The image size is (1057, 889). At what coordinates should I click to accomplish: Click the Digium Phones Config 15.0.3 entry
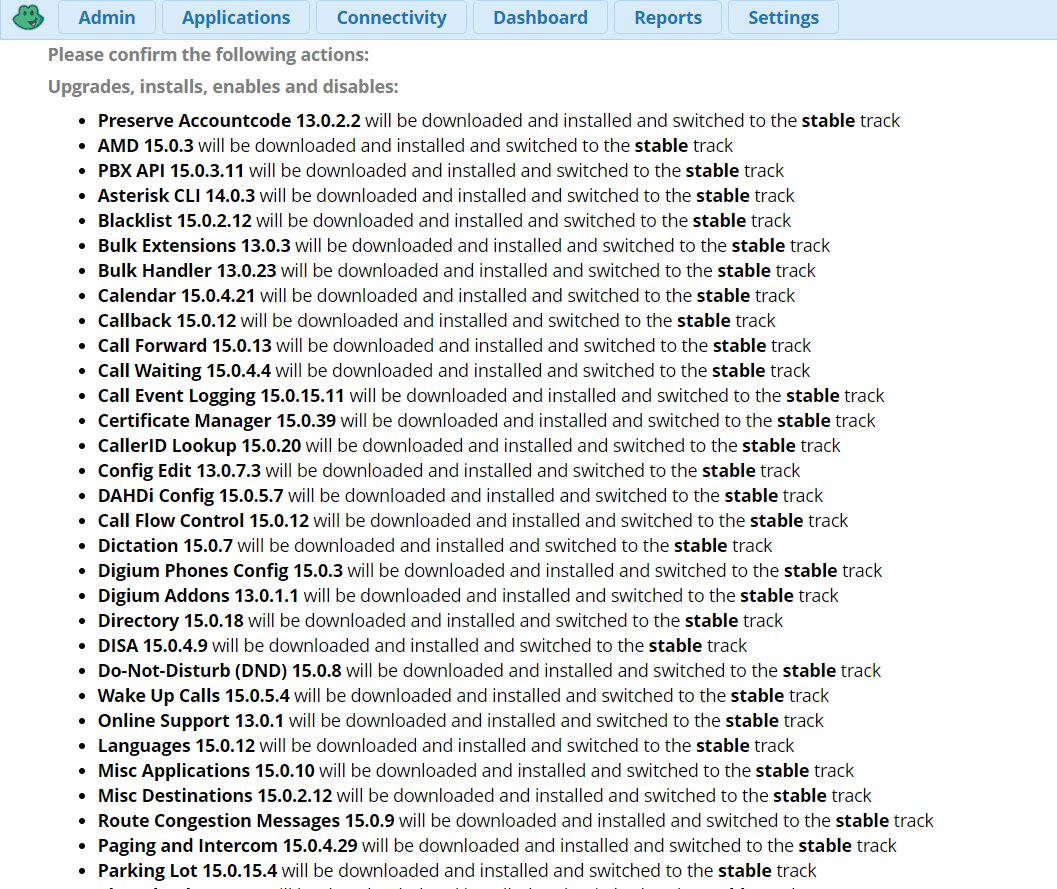[x=220, y=571]
